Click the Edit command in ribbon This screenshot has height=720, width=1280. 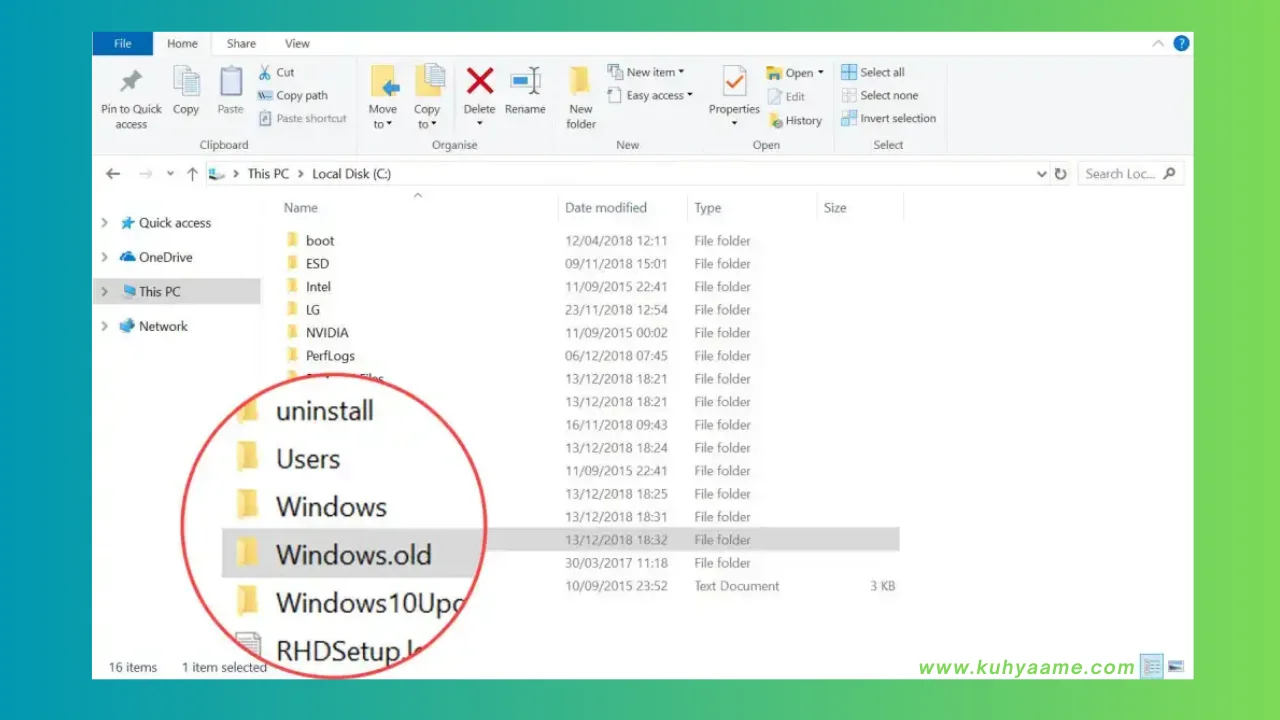click(x=787, y=96)
